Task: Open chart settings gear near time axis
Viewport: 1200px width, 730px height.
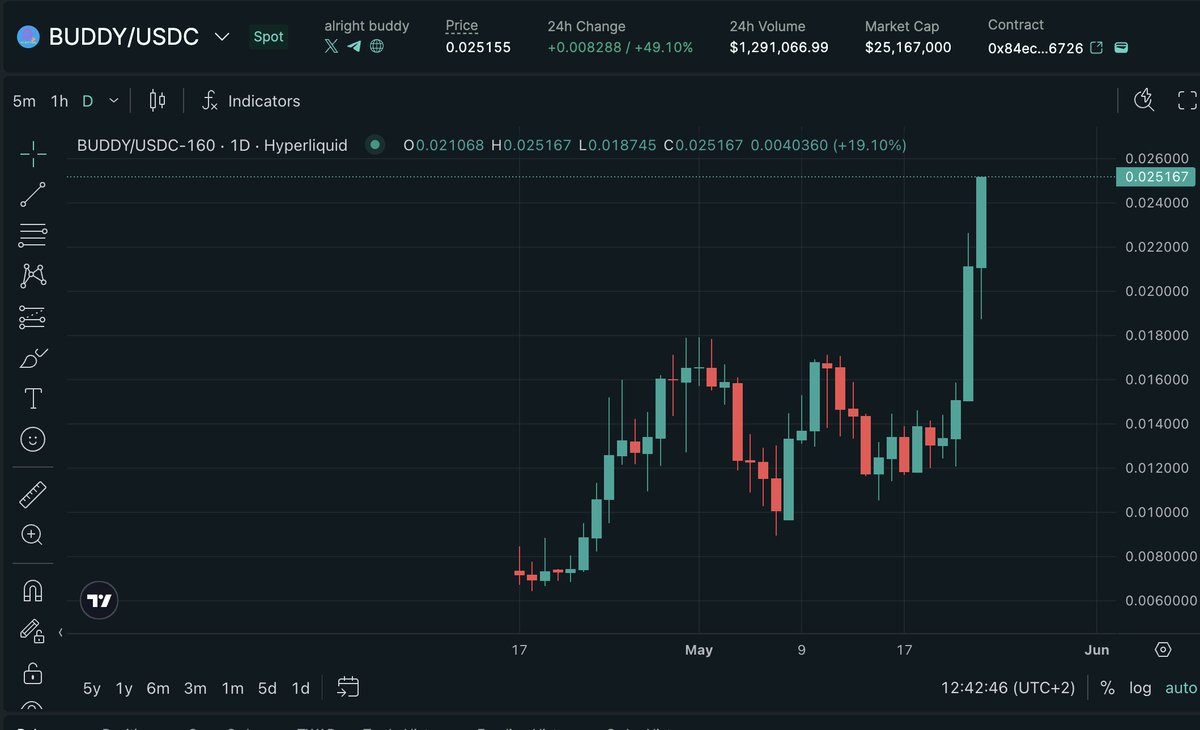Action: (1162, 649)
